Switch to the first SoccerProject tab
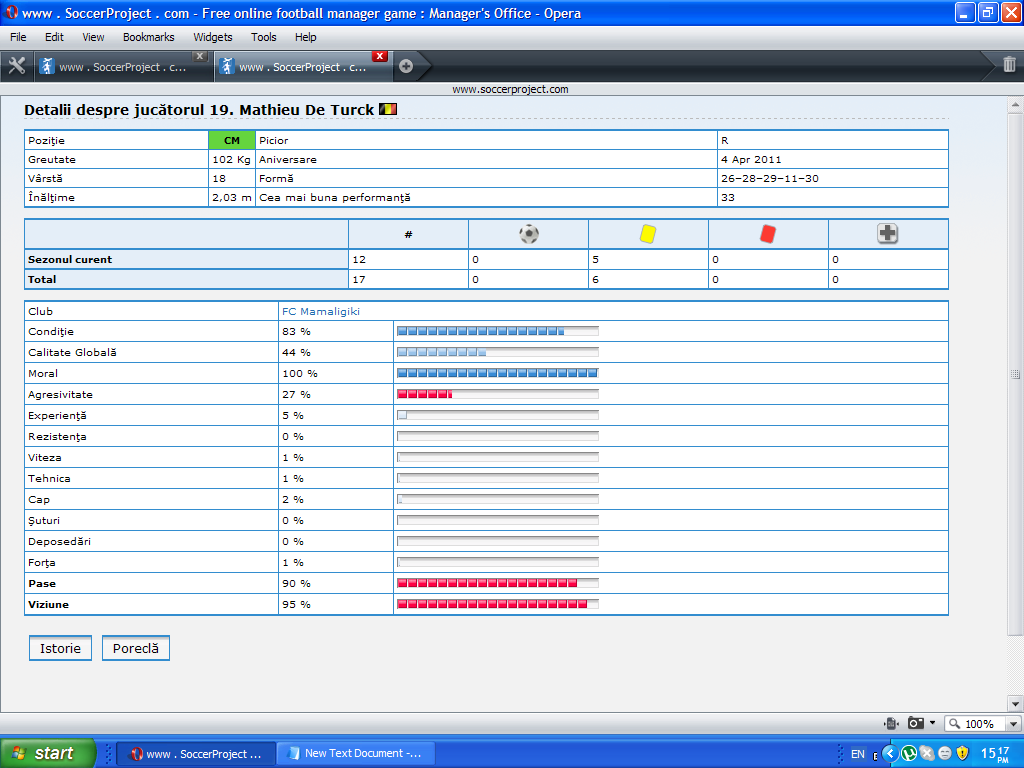The image size is (1024, 768). pos(120,67)
